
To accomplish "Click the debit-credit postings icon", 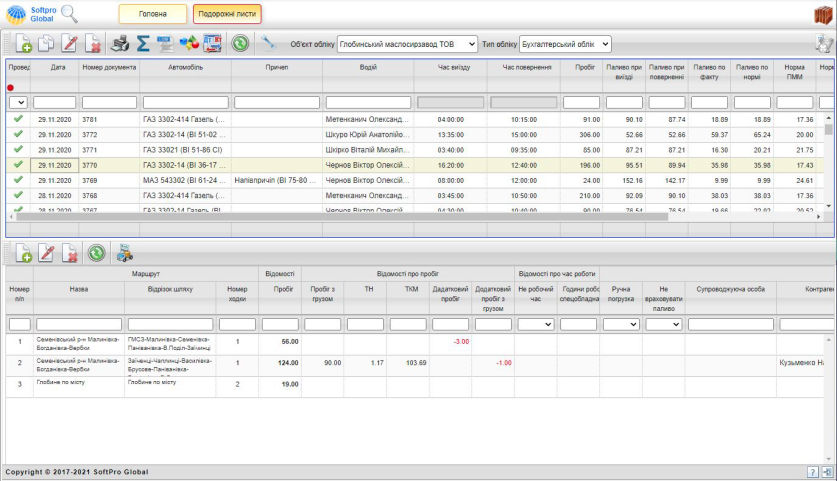I will 212,43.
